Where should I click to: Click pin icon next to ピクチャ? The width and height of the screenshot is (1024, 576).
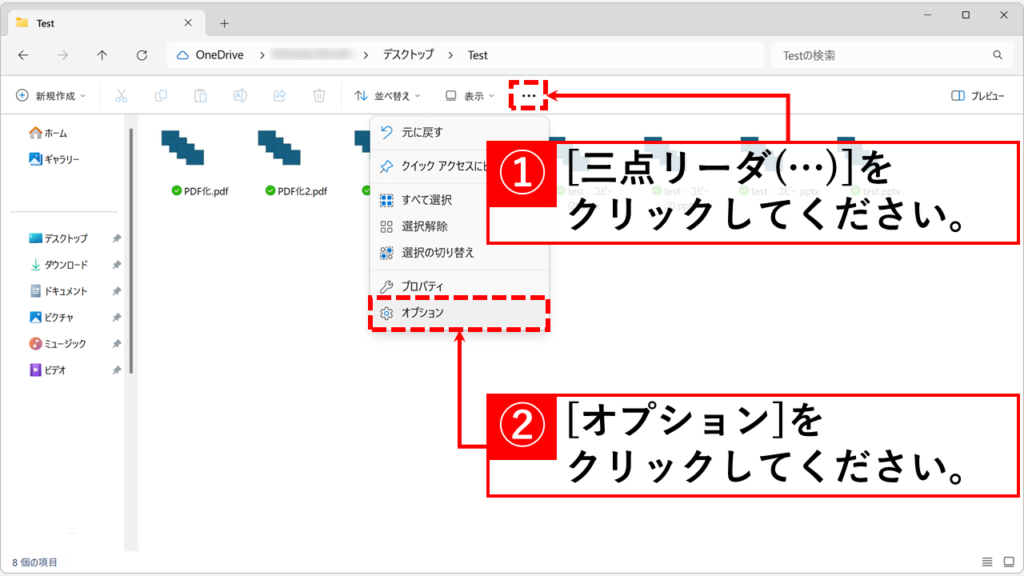click(116, 317)
